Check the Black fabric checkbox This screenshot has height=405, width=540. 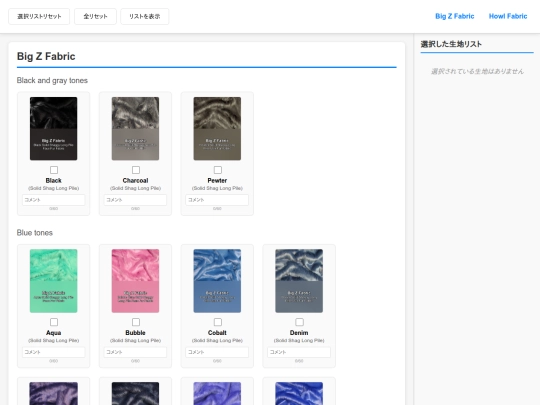54,170
